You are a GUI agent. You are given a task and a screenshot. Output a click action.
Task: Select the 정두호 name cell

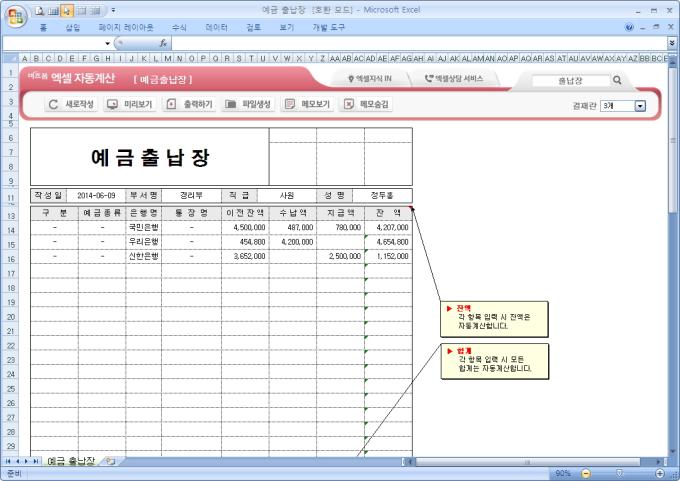pyautogui.click(x=382, y=196)
